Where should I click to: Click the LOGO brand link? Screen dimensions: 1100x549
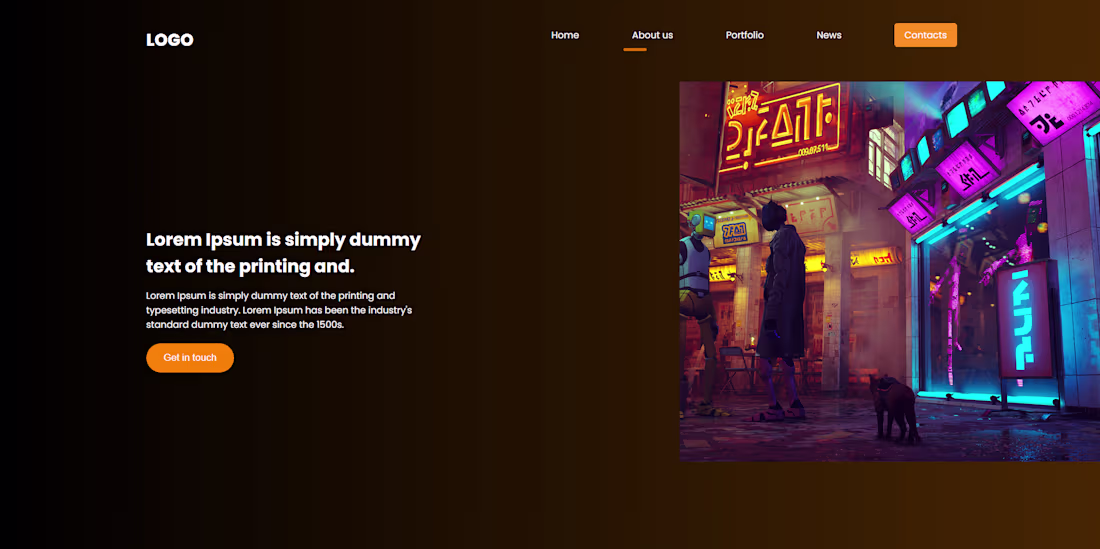point(170,40)
